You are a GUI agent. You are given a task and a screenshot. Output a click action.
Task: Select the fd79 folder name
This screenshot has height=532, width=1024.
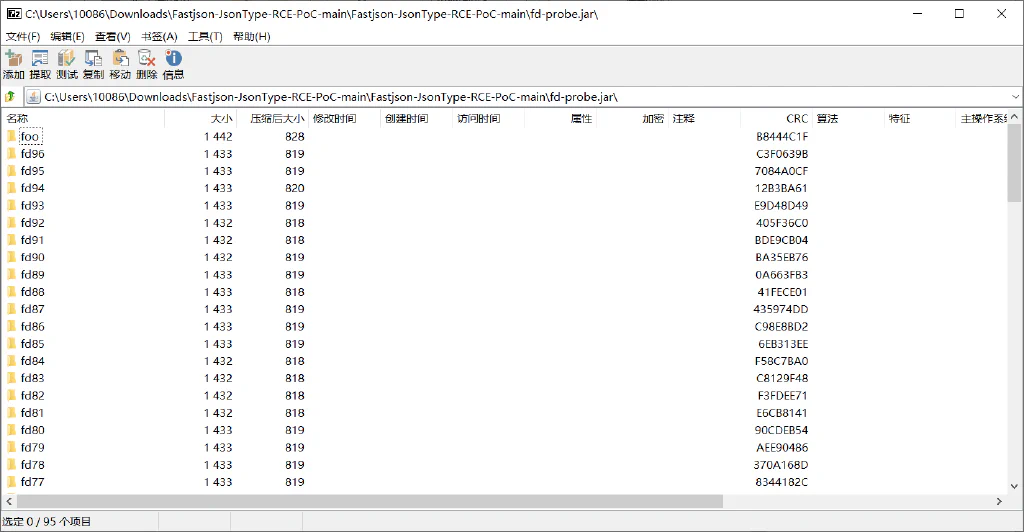point(33,447)
